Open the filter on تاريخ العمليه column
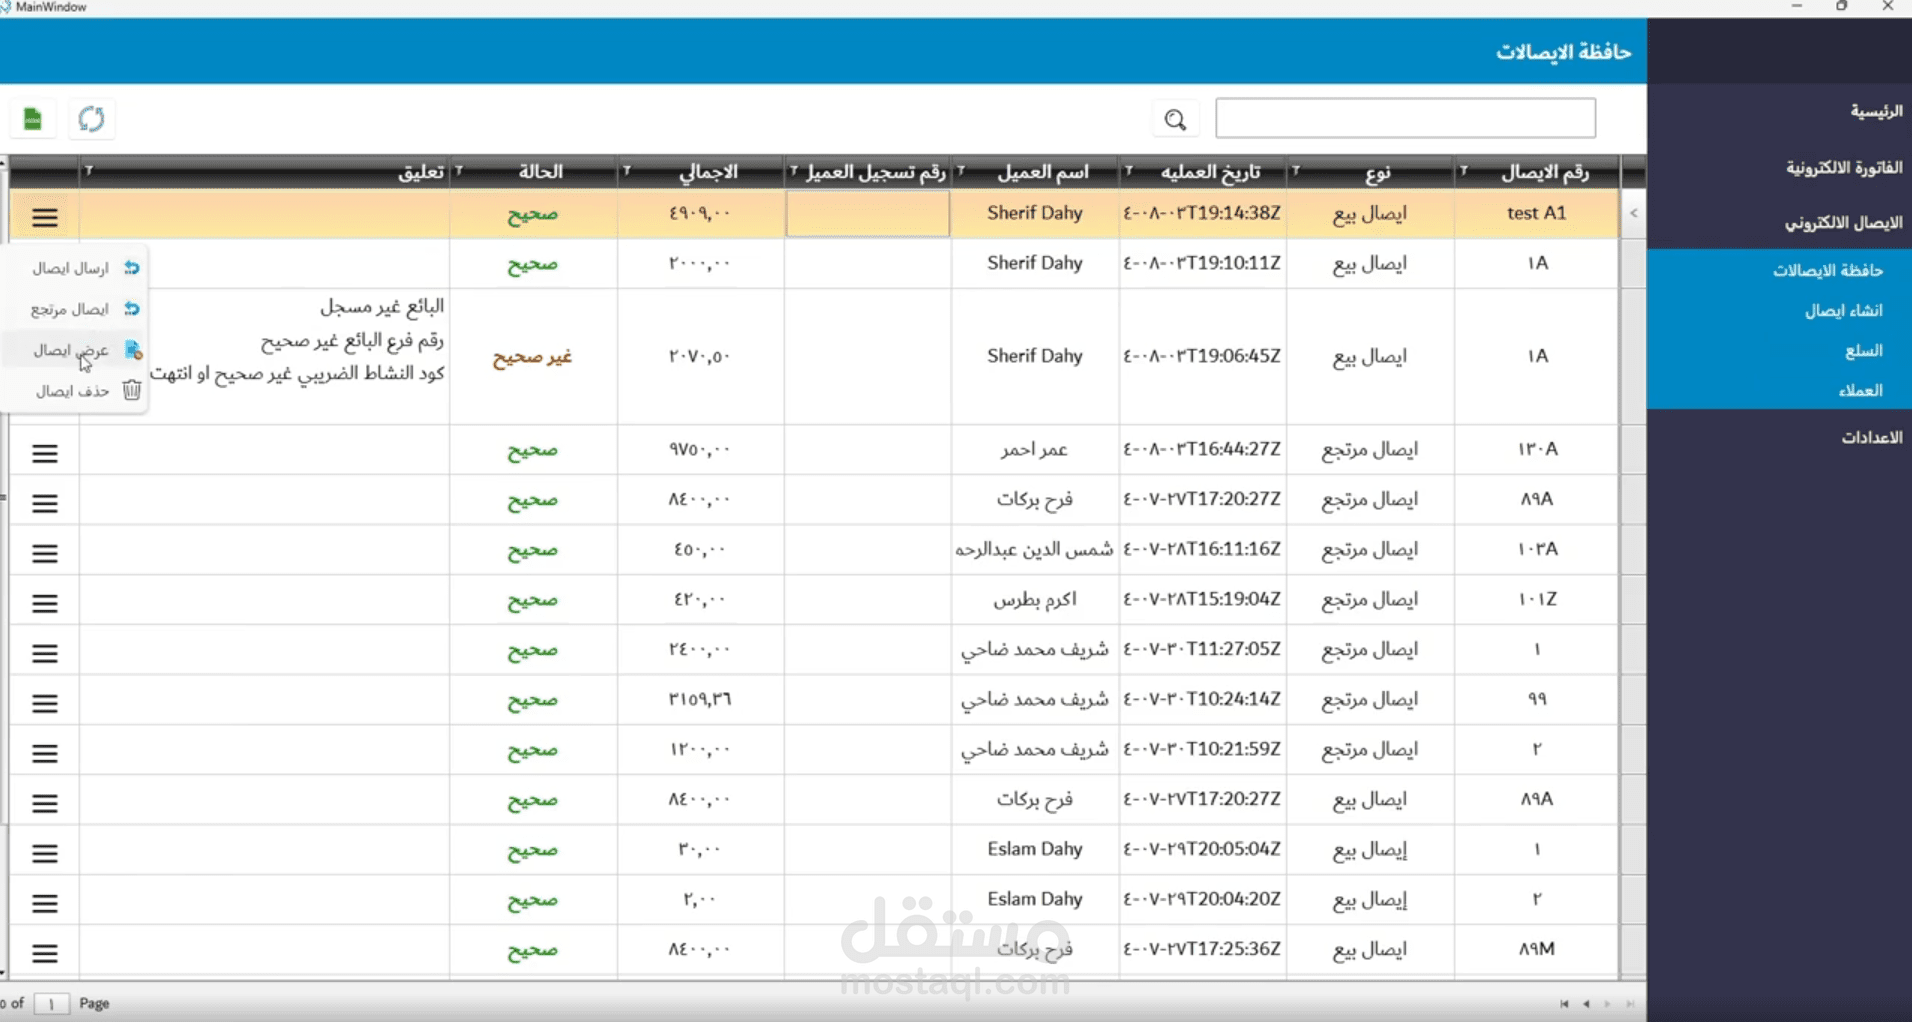The height and width of the screenshot is (1022, 1912). 1129,171
